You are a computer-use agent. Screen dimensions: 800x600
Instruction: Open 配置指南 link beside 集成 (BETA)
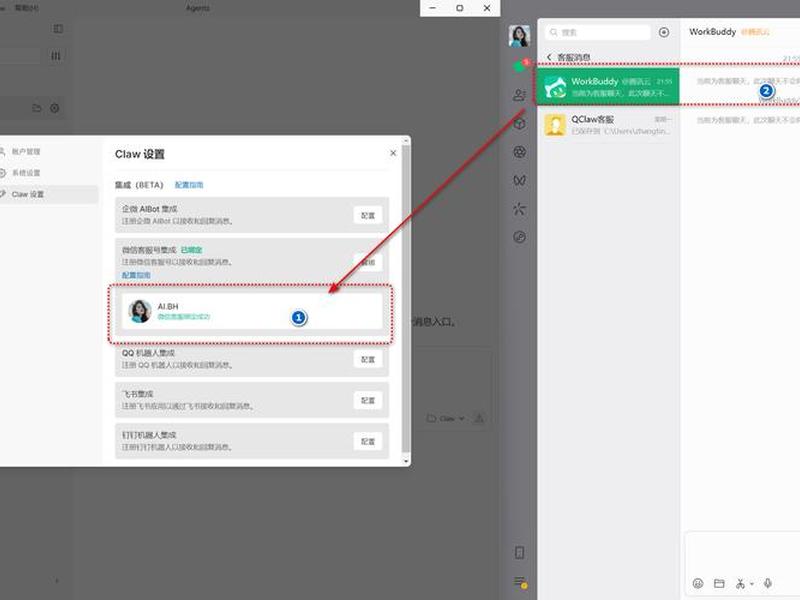[x=189, y=185]
